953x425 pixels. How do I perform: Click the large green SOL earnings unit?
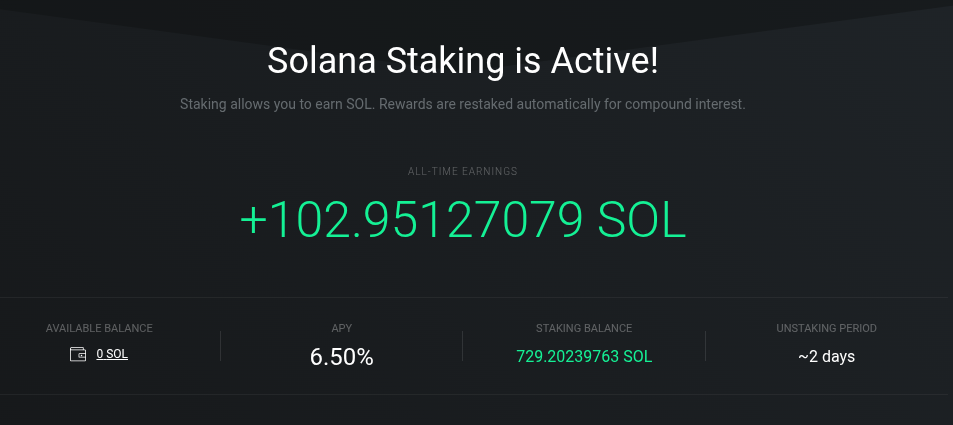pyautogui.click(x=642, y=219)
